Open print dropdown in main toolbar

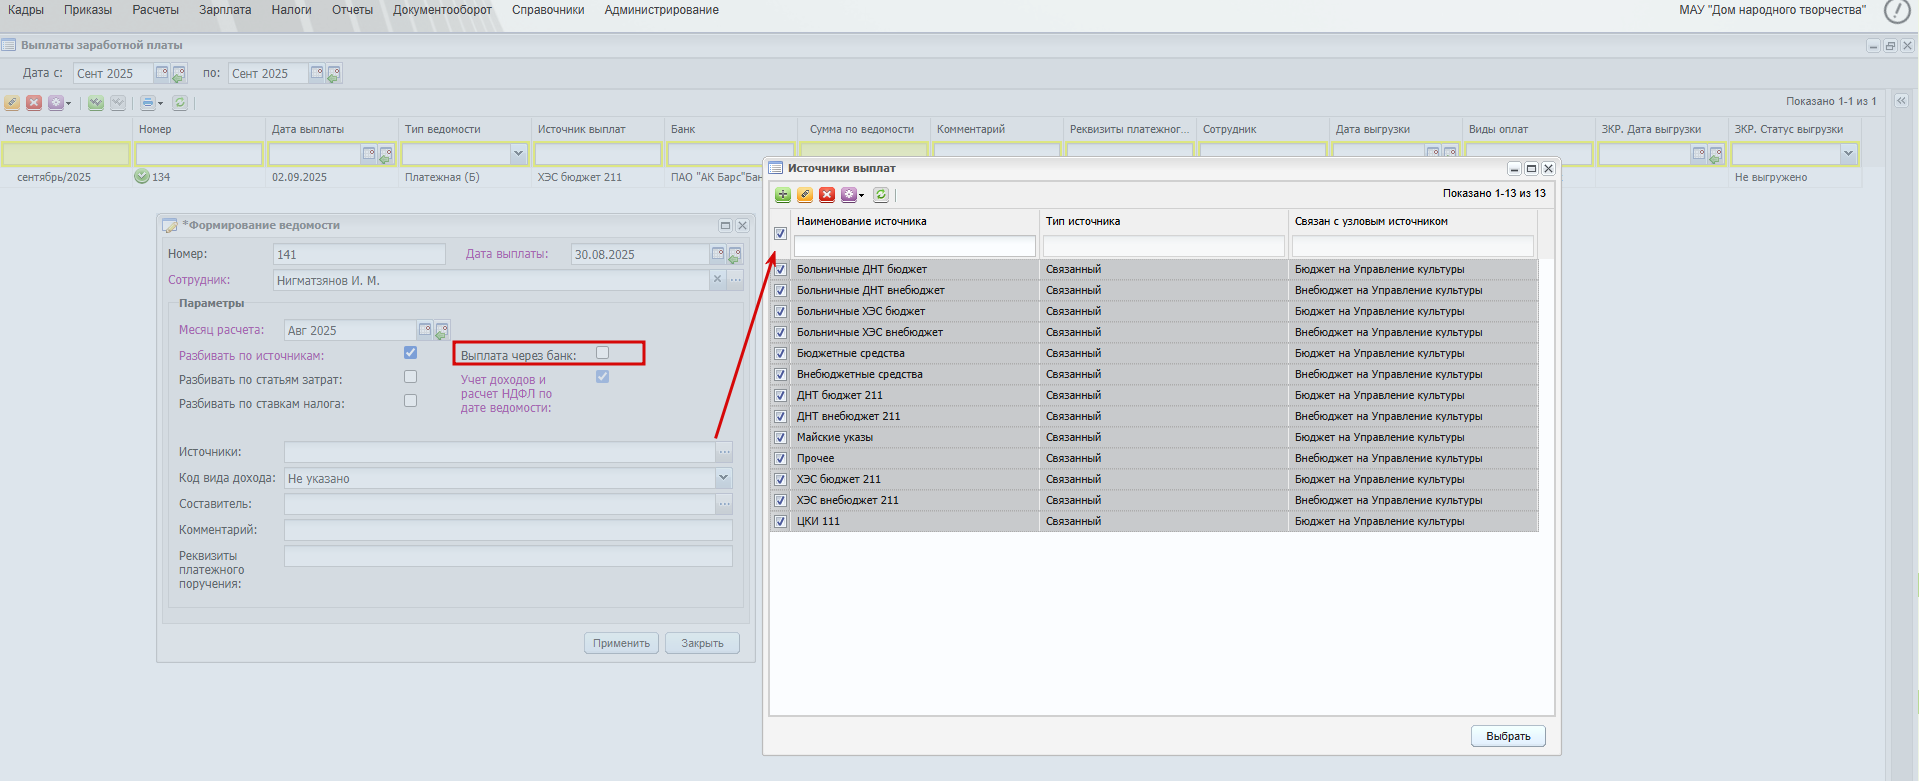[151, 103]
